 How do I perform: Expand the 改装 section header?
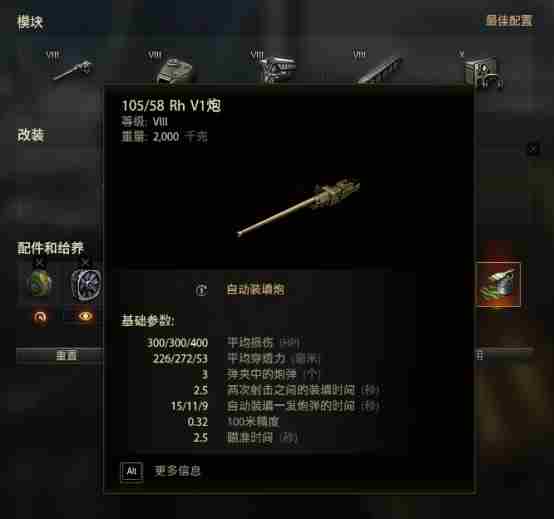pos(30,135)
